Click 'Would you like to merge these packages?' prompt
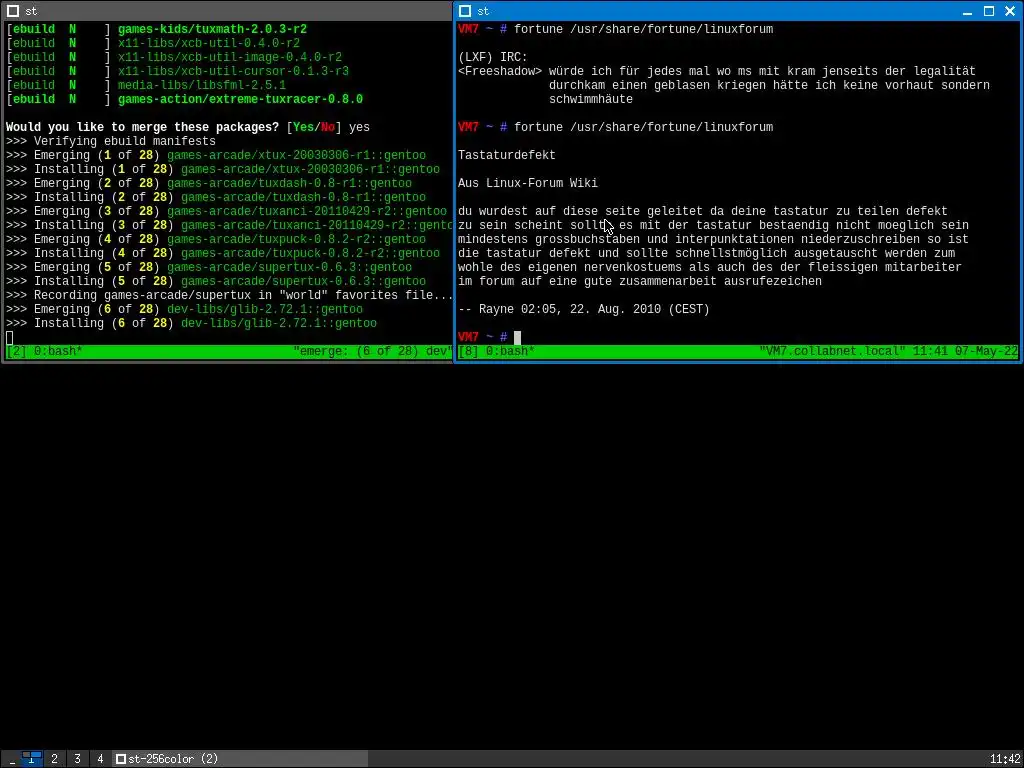Viewport: 1024px width, 768px height. [x=142, y=127]
